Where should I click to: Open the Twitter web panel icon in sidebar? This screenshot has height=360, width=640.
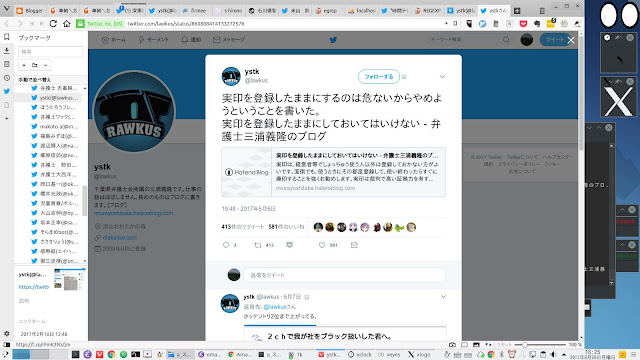point(7,91)
